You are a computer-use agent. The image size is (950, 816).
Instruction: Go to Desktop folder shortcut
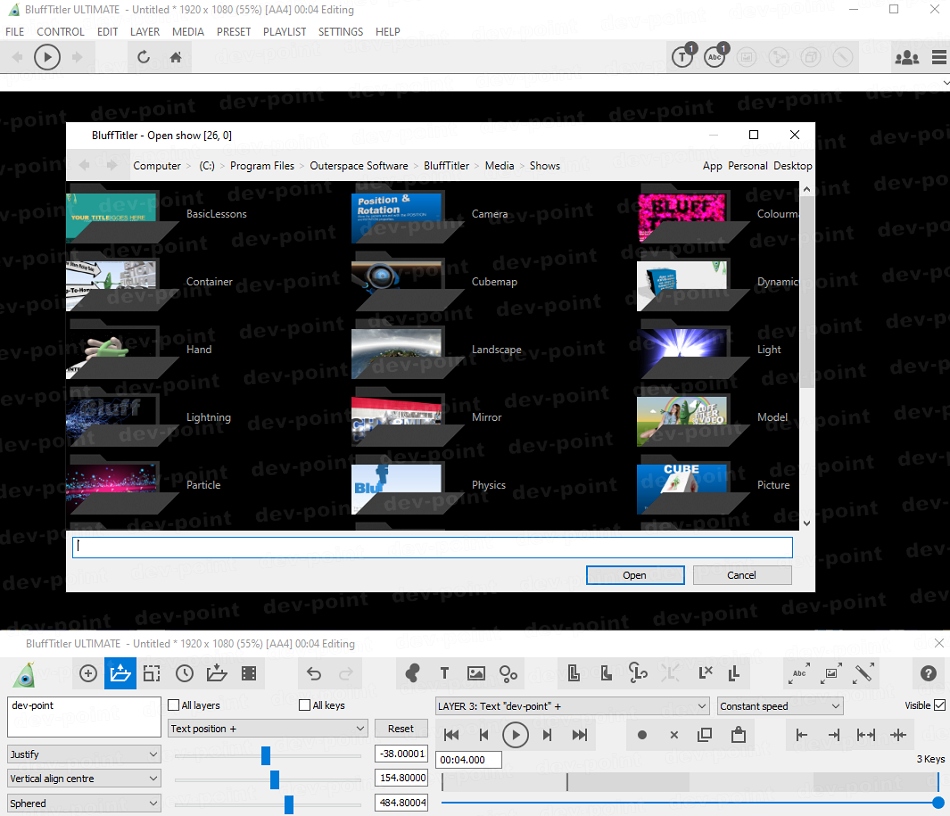(792, 165)
